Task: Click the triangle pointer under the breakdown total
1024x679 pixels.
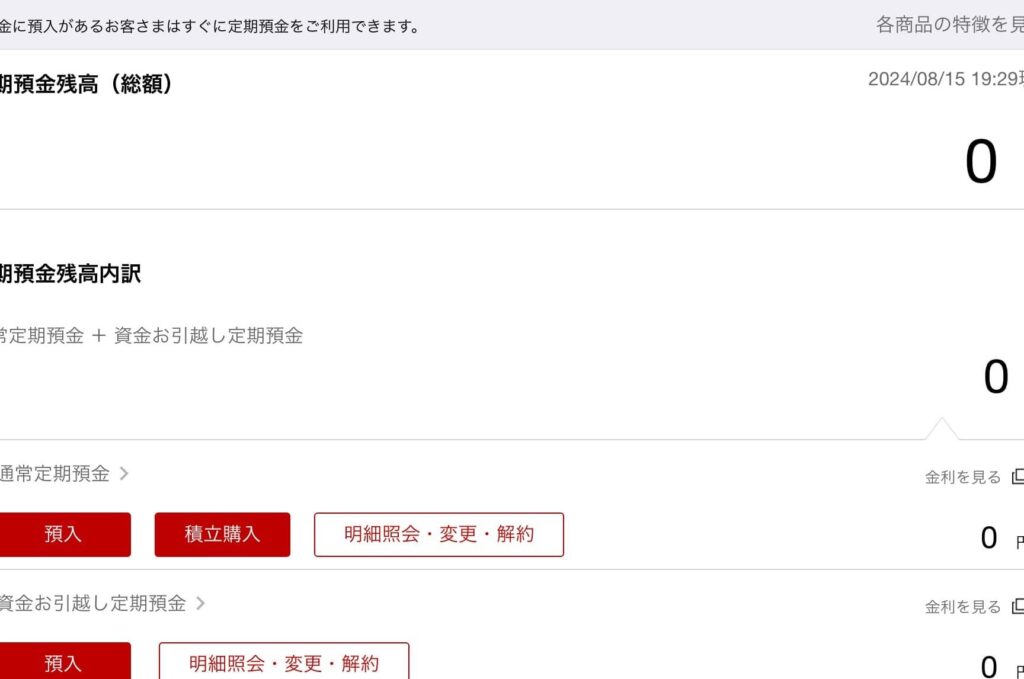Action: (x=941, y=430)
